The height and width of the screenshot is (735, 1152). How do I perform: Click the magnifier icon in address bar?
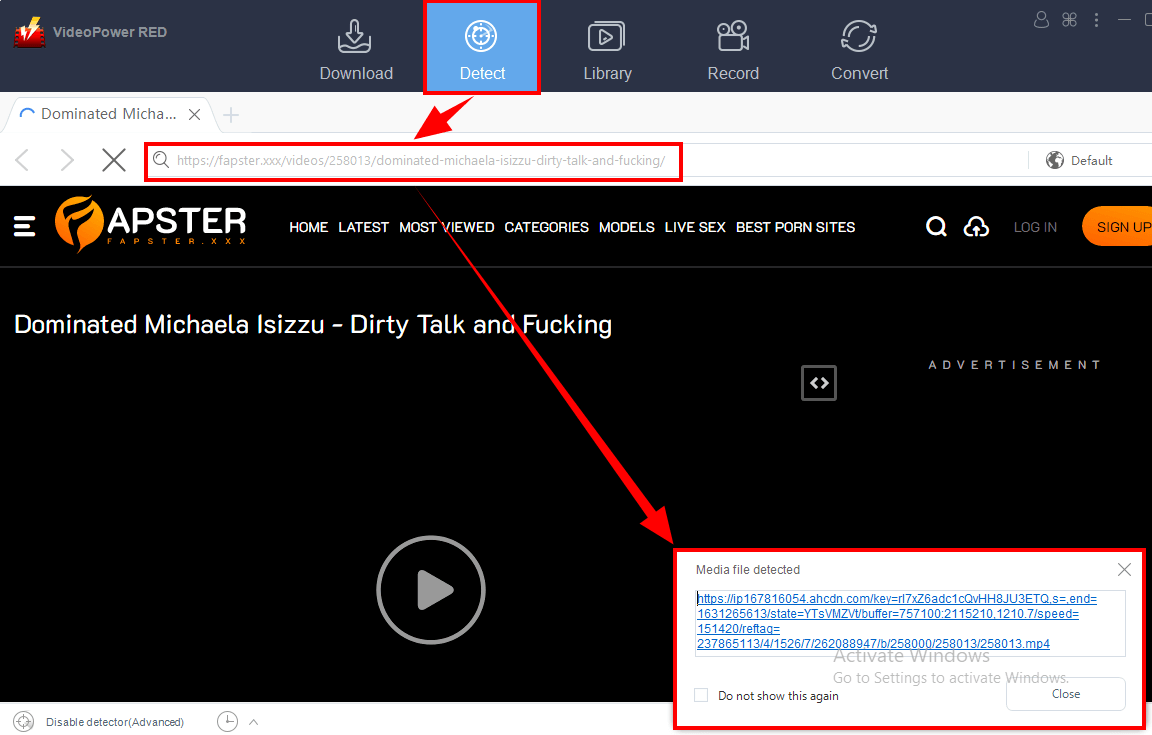[x=161, y=159]
